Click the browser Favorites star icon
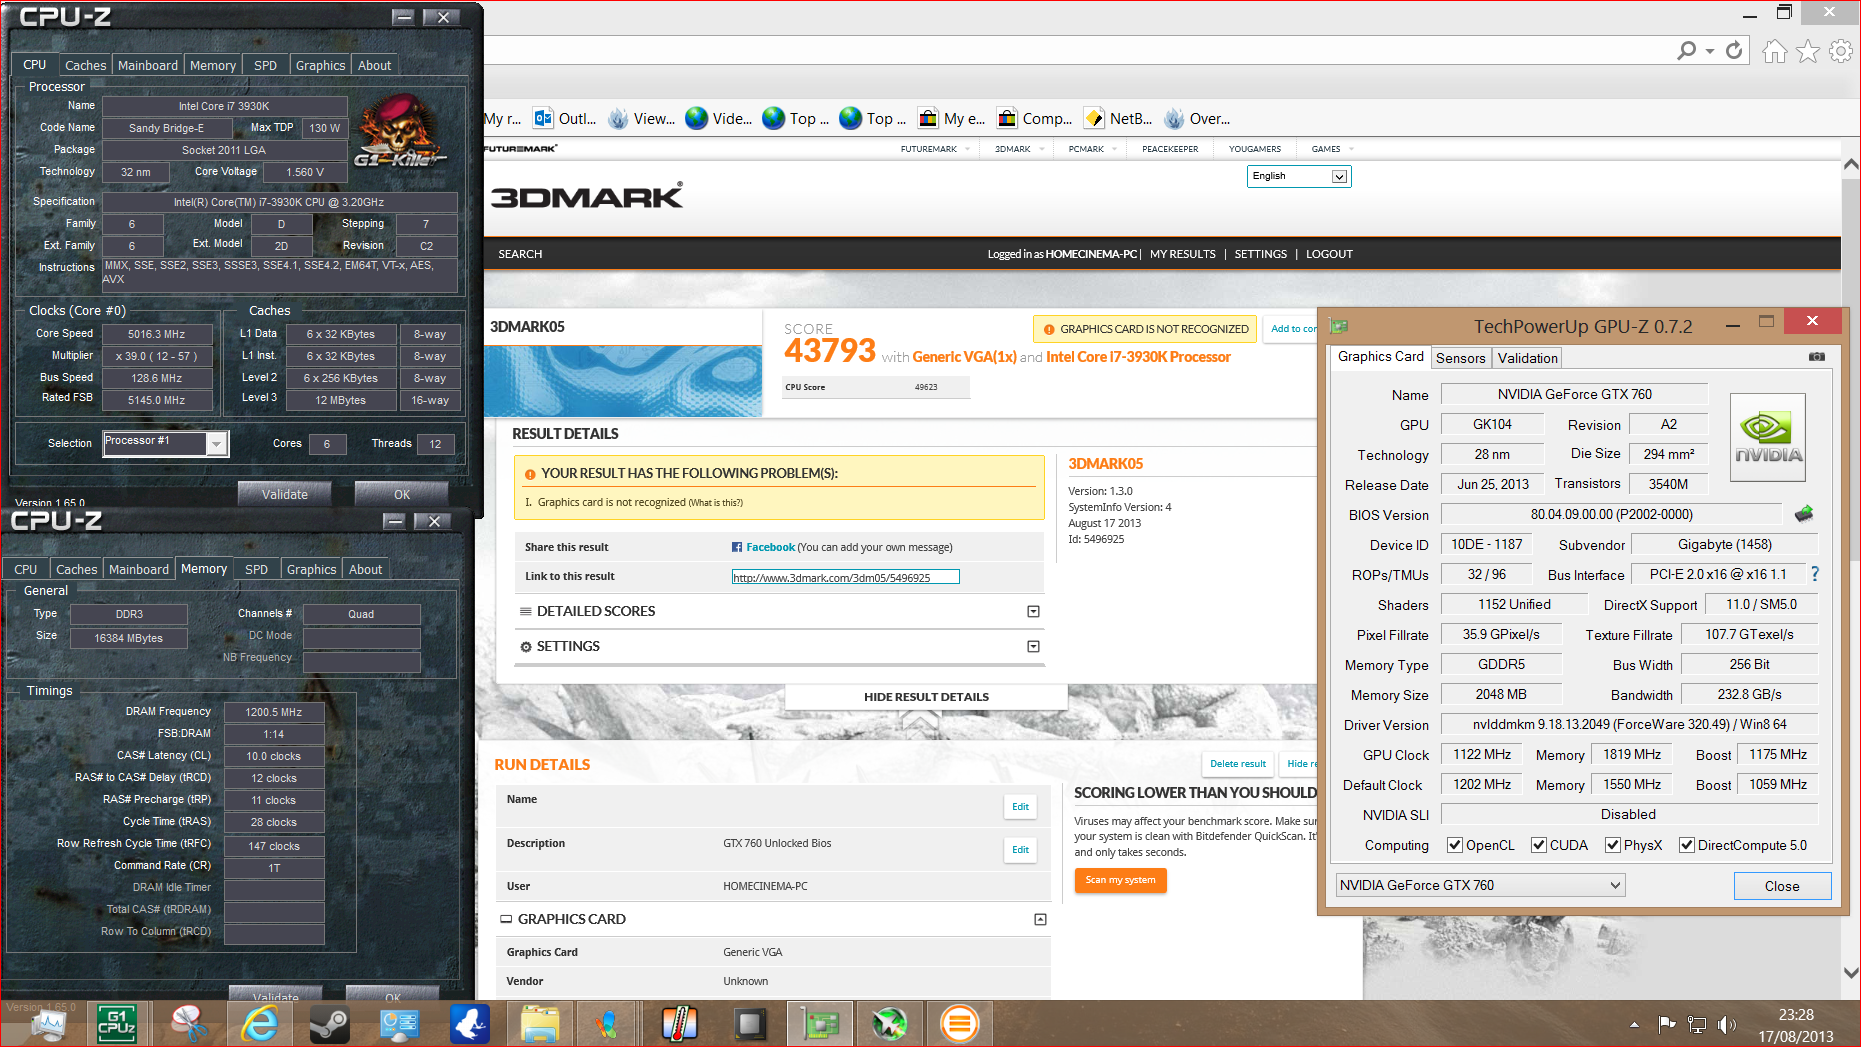Screen dimensions: 1861x1047 coord(1807,51)
